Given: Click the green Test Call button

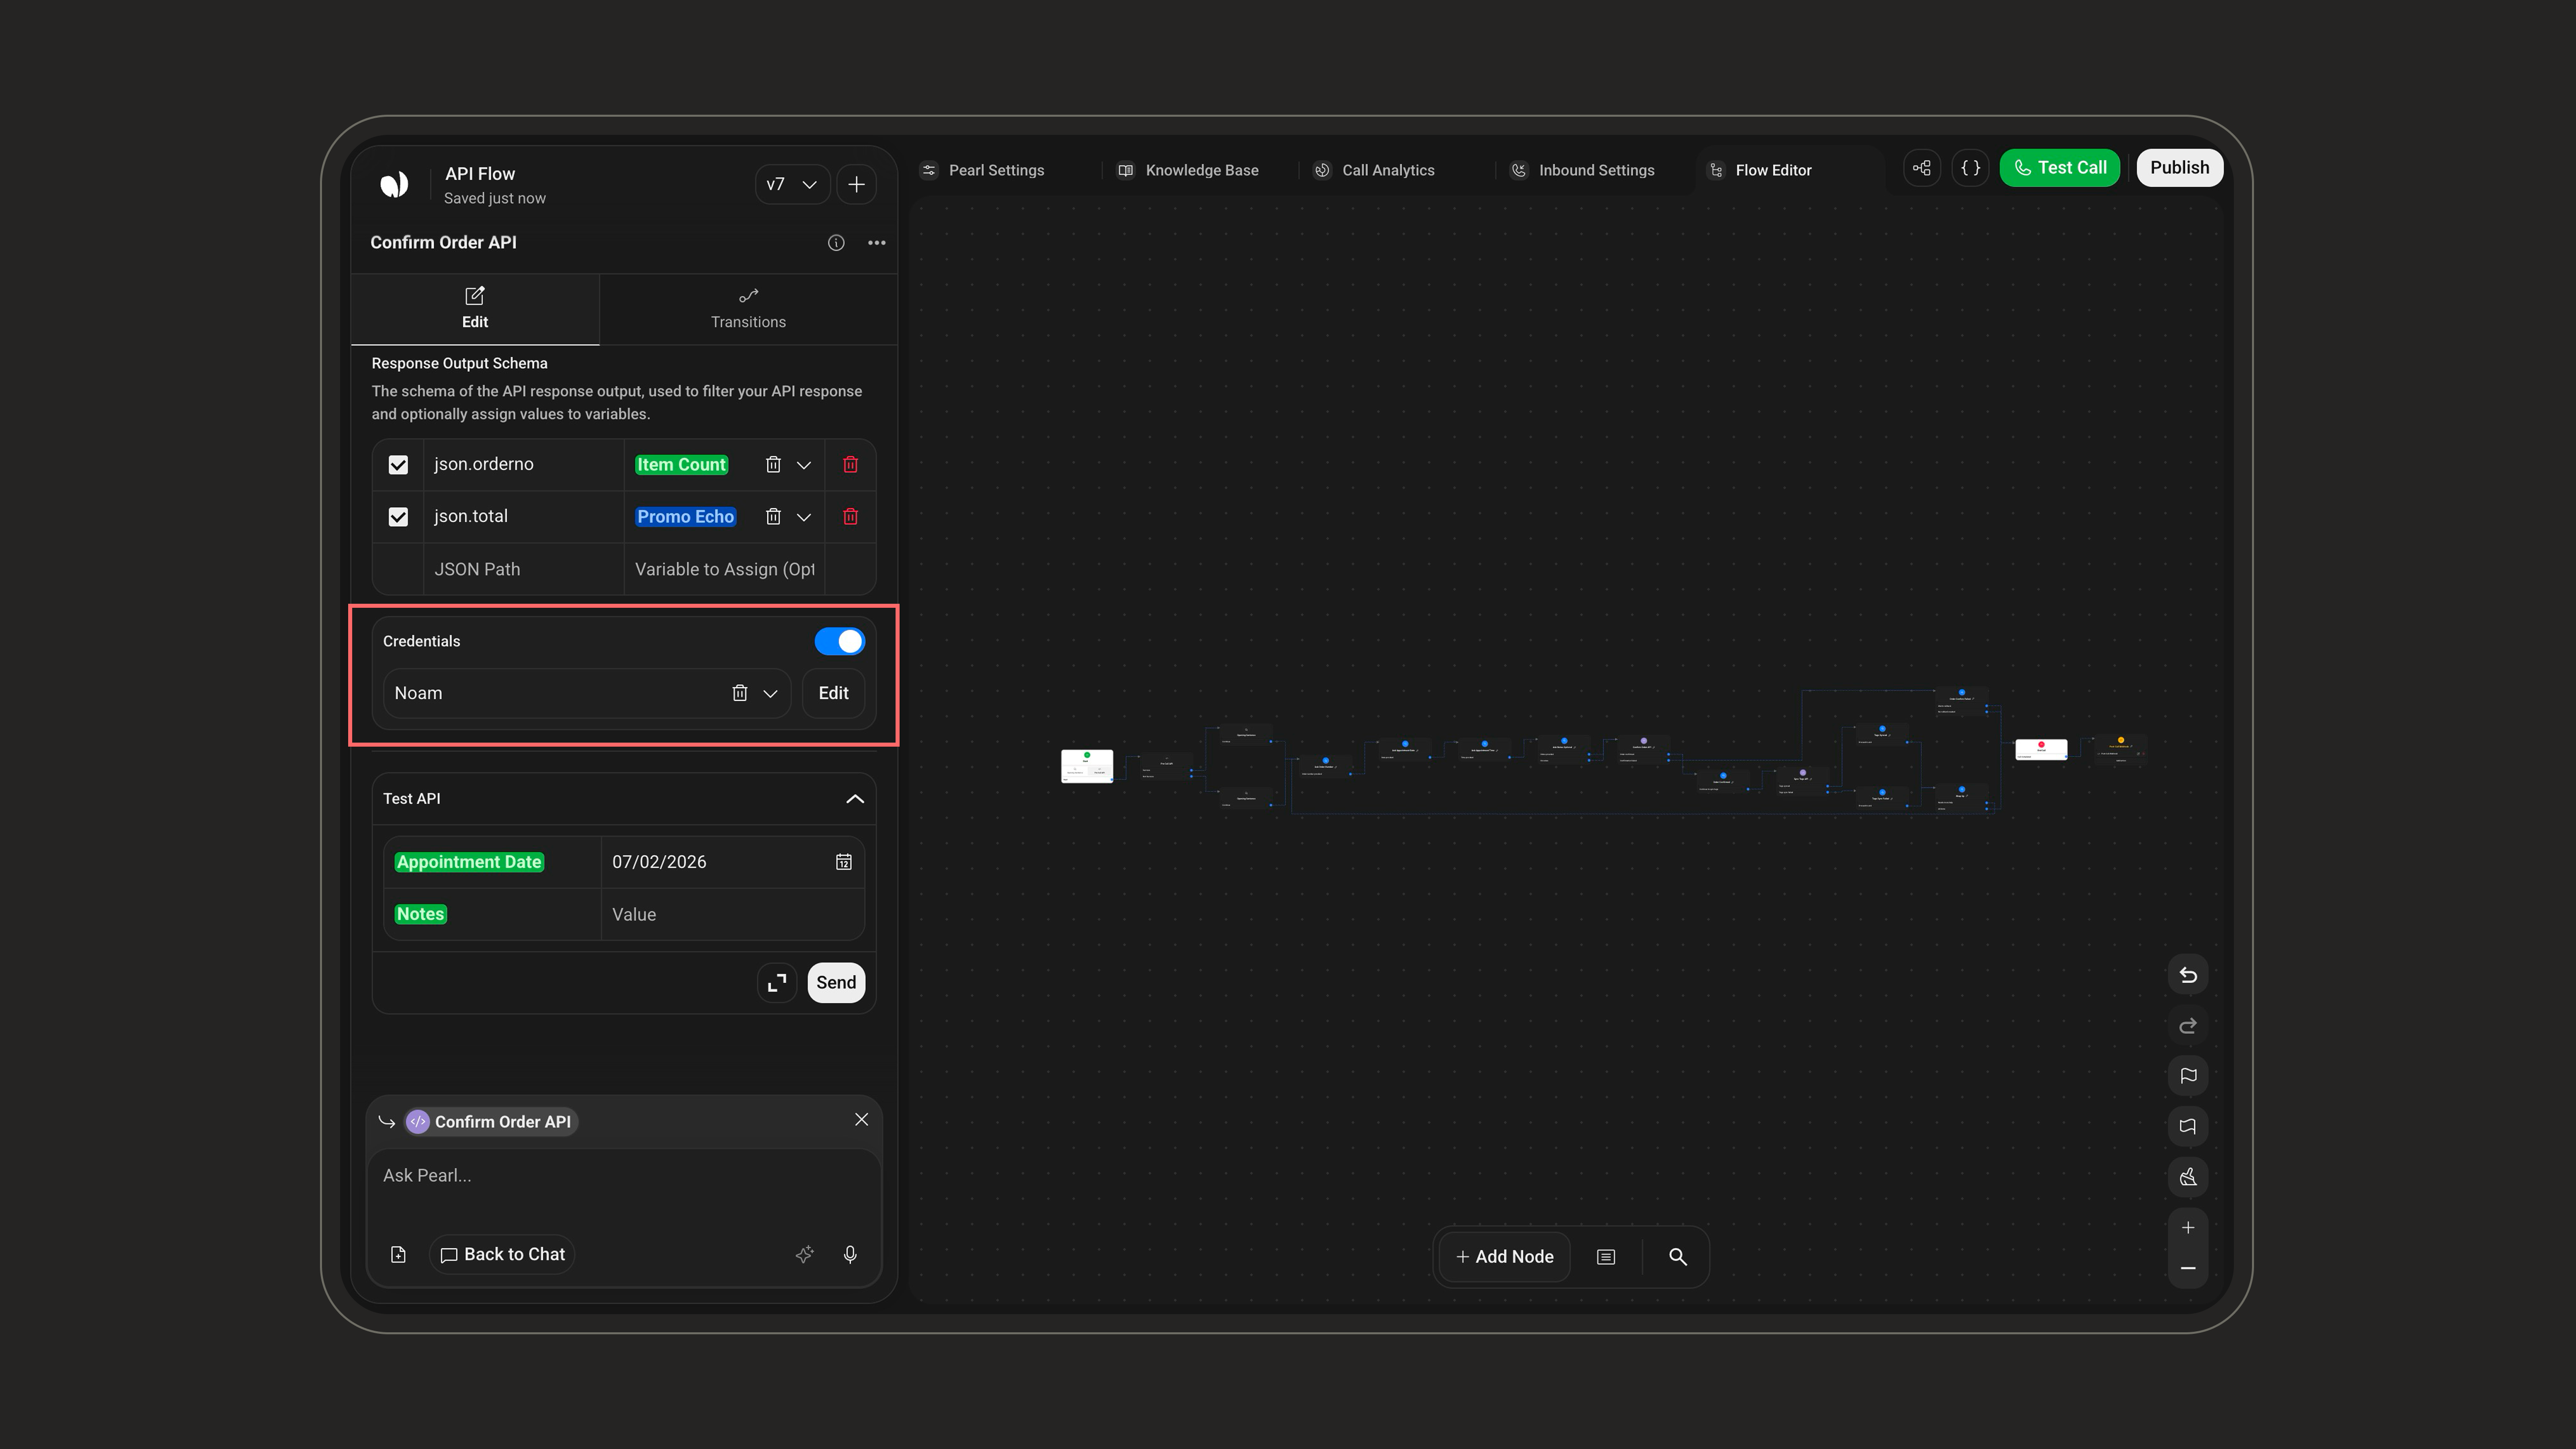Looking at the screenshot, I should click(x=2060, y=168).
